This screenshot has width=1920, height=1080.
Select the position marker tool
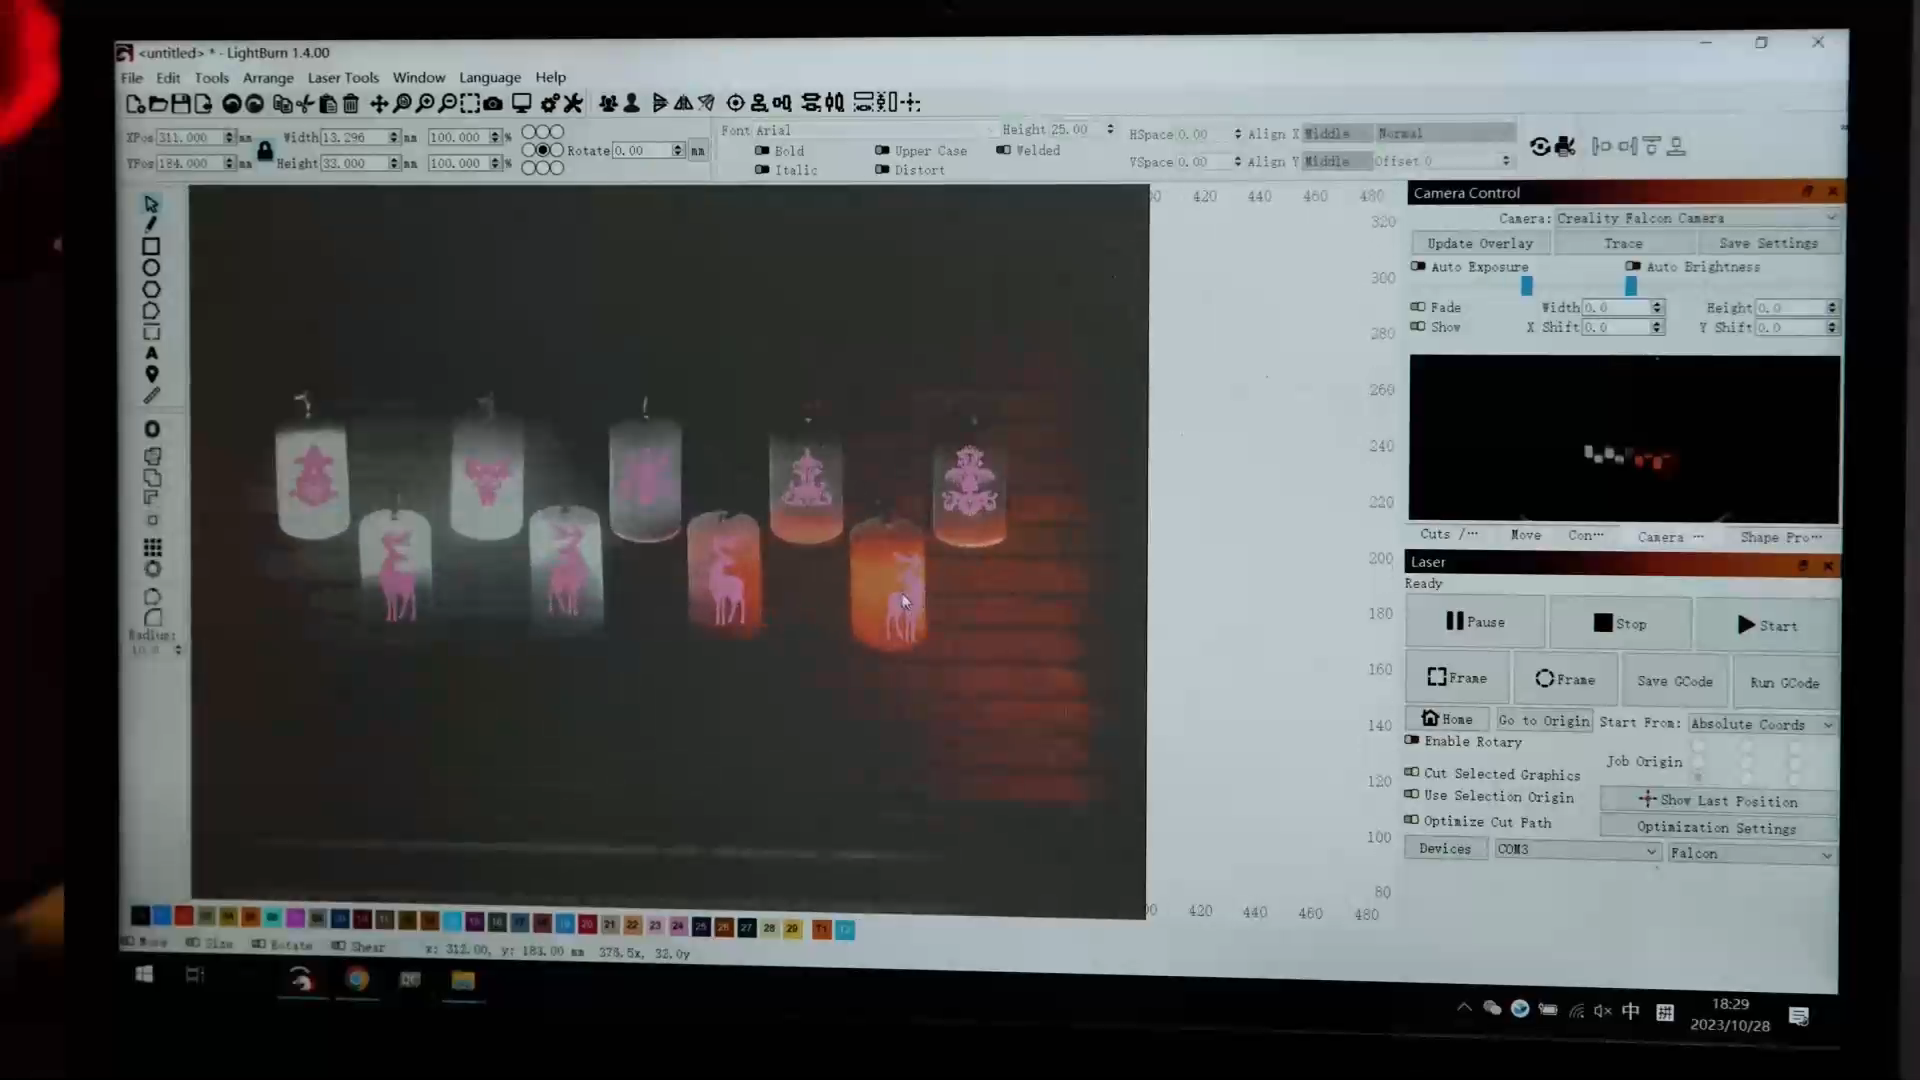[152, 374]
